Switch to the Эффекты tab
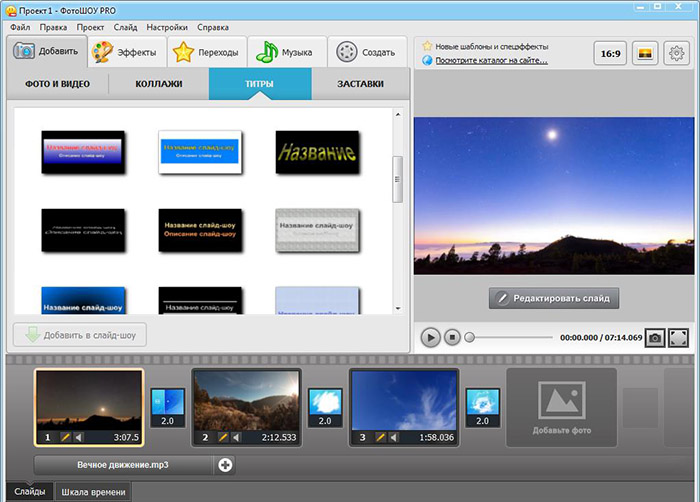700x502 pixels. point(127,52)
